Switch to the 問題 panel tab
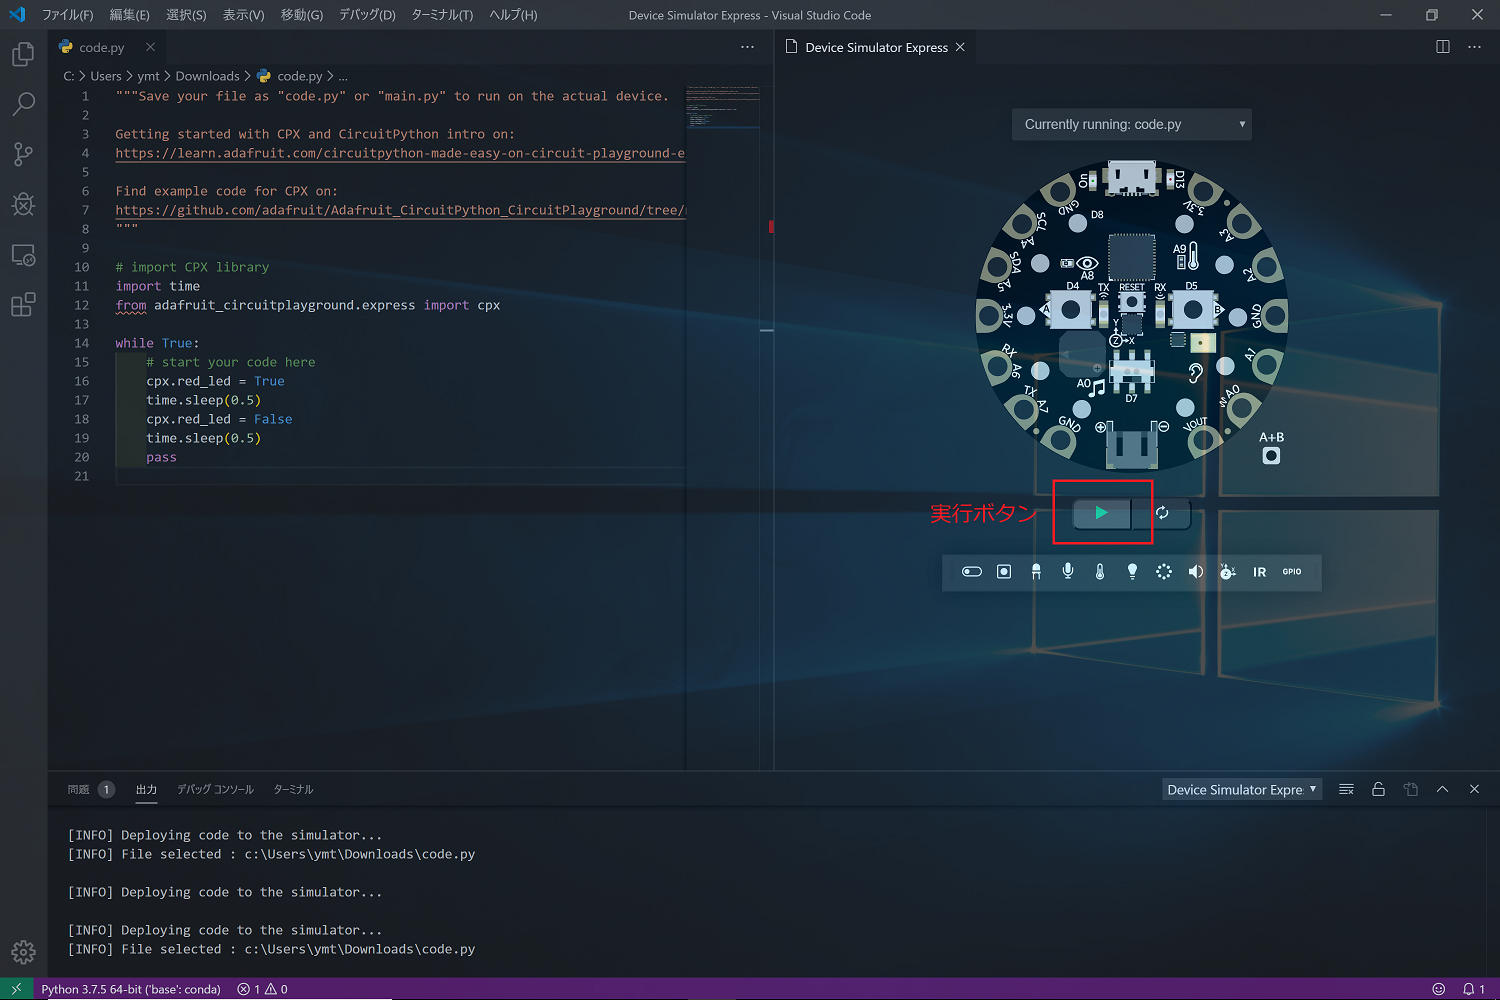 [x=90, y=789]
